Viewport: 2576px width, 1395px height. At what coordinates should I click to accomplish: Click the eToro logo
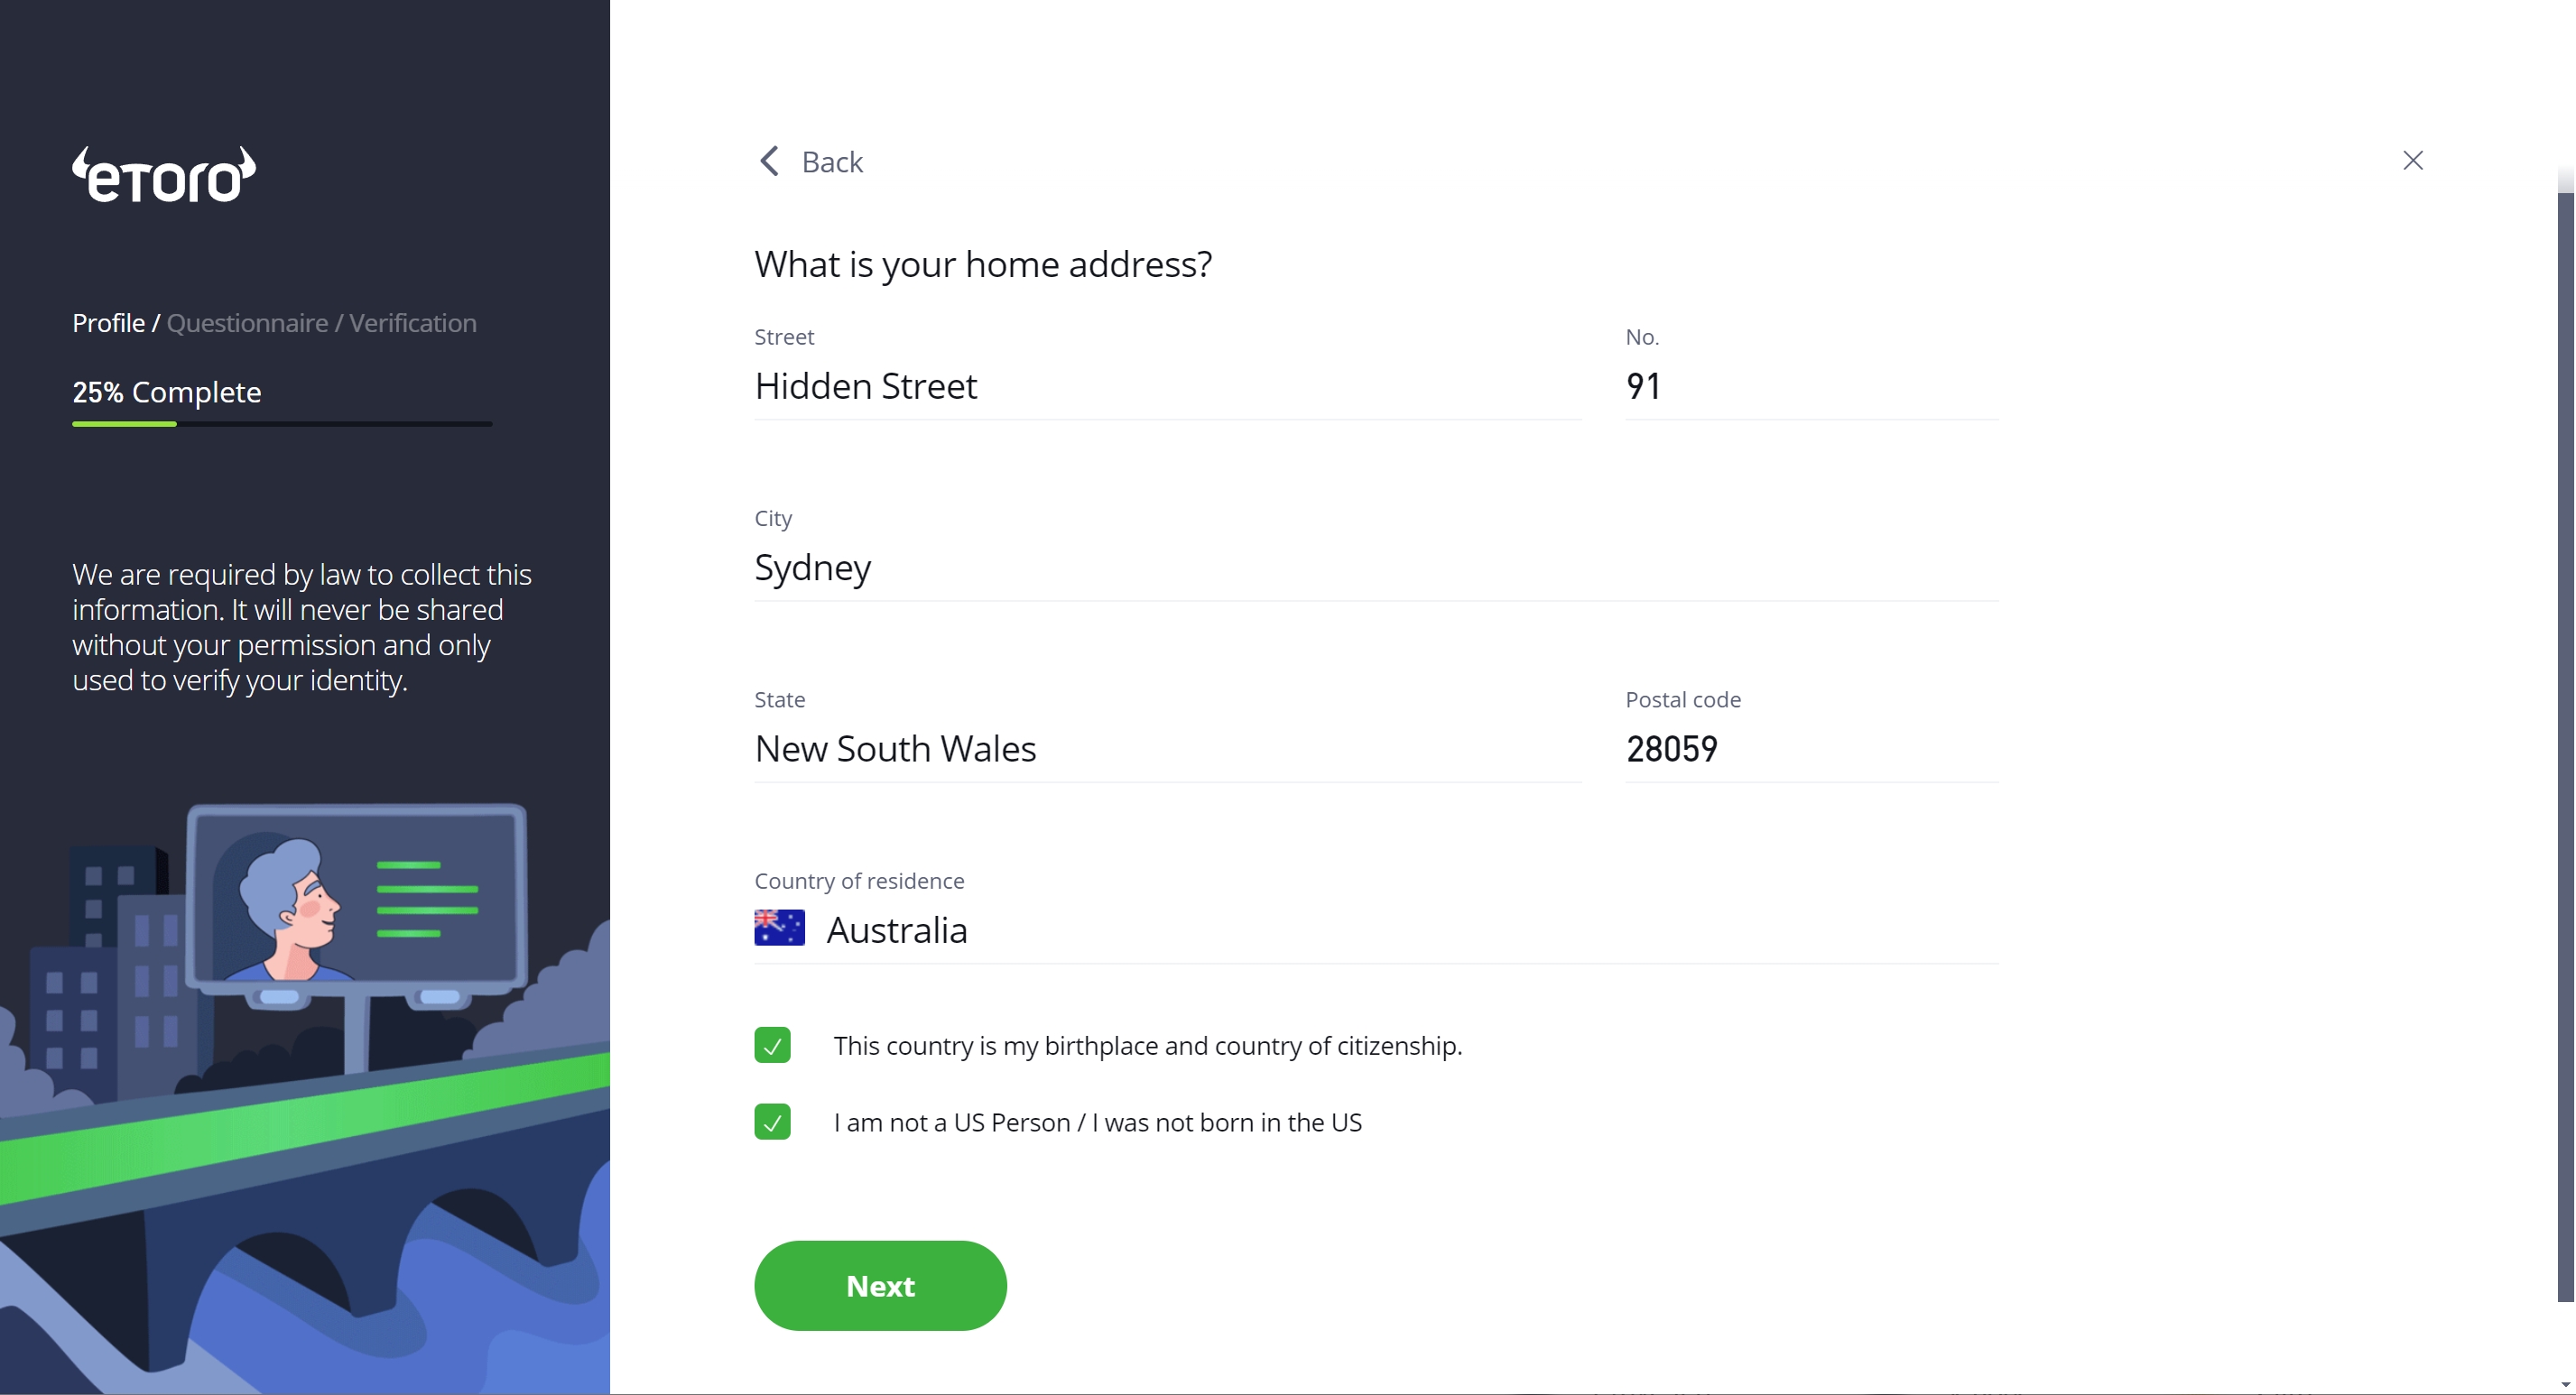164,175
